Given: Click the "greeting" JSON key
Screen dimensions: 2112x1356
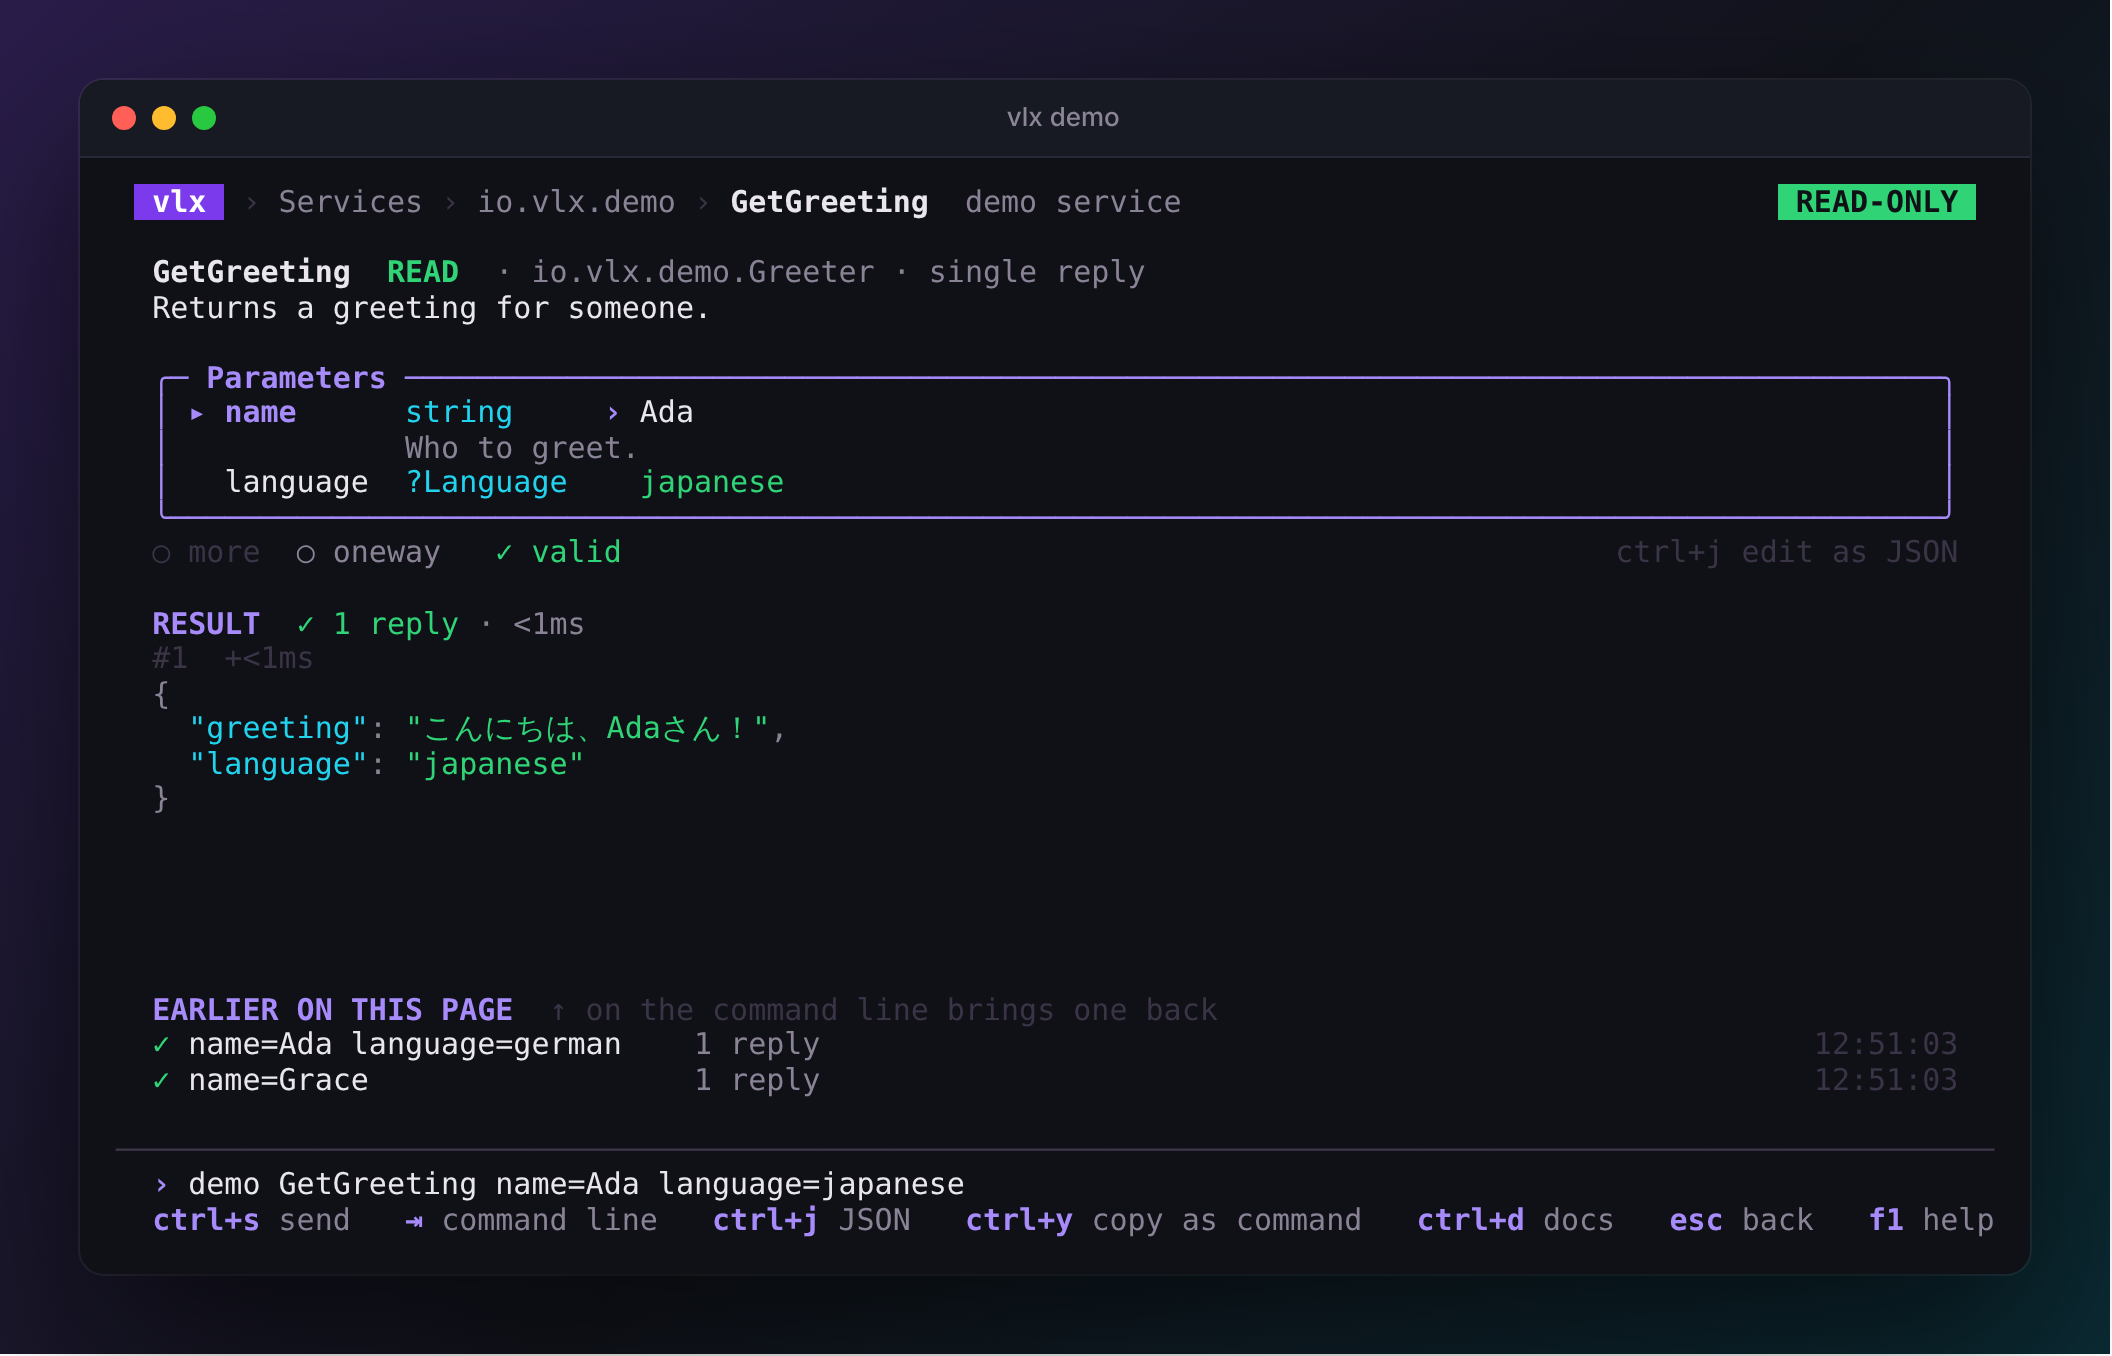Looking at the screenshot, I should 278,728.
